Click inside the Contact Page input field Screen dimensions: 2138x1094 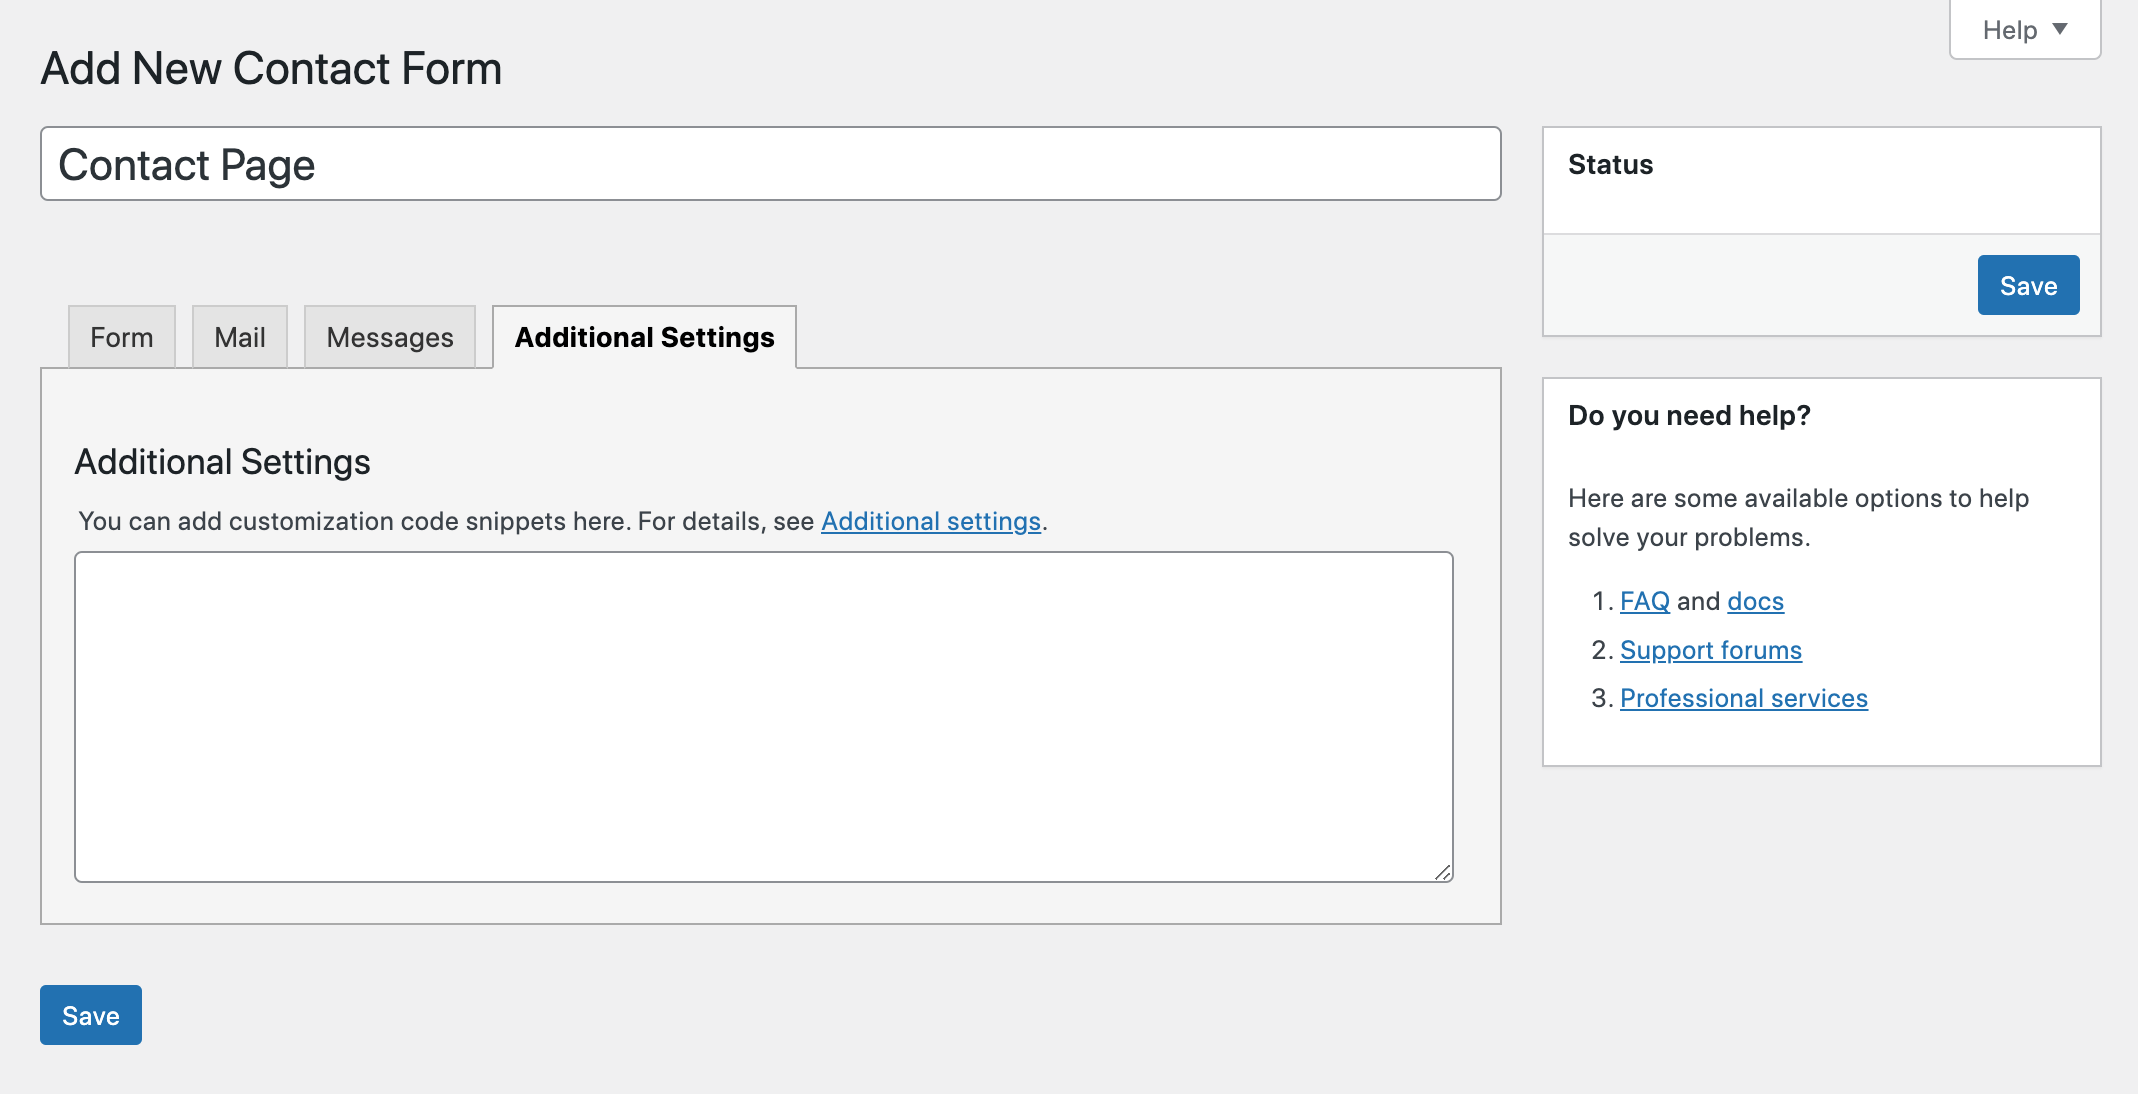coord(771,165)
